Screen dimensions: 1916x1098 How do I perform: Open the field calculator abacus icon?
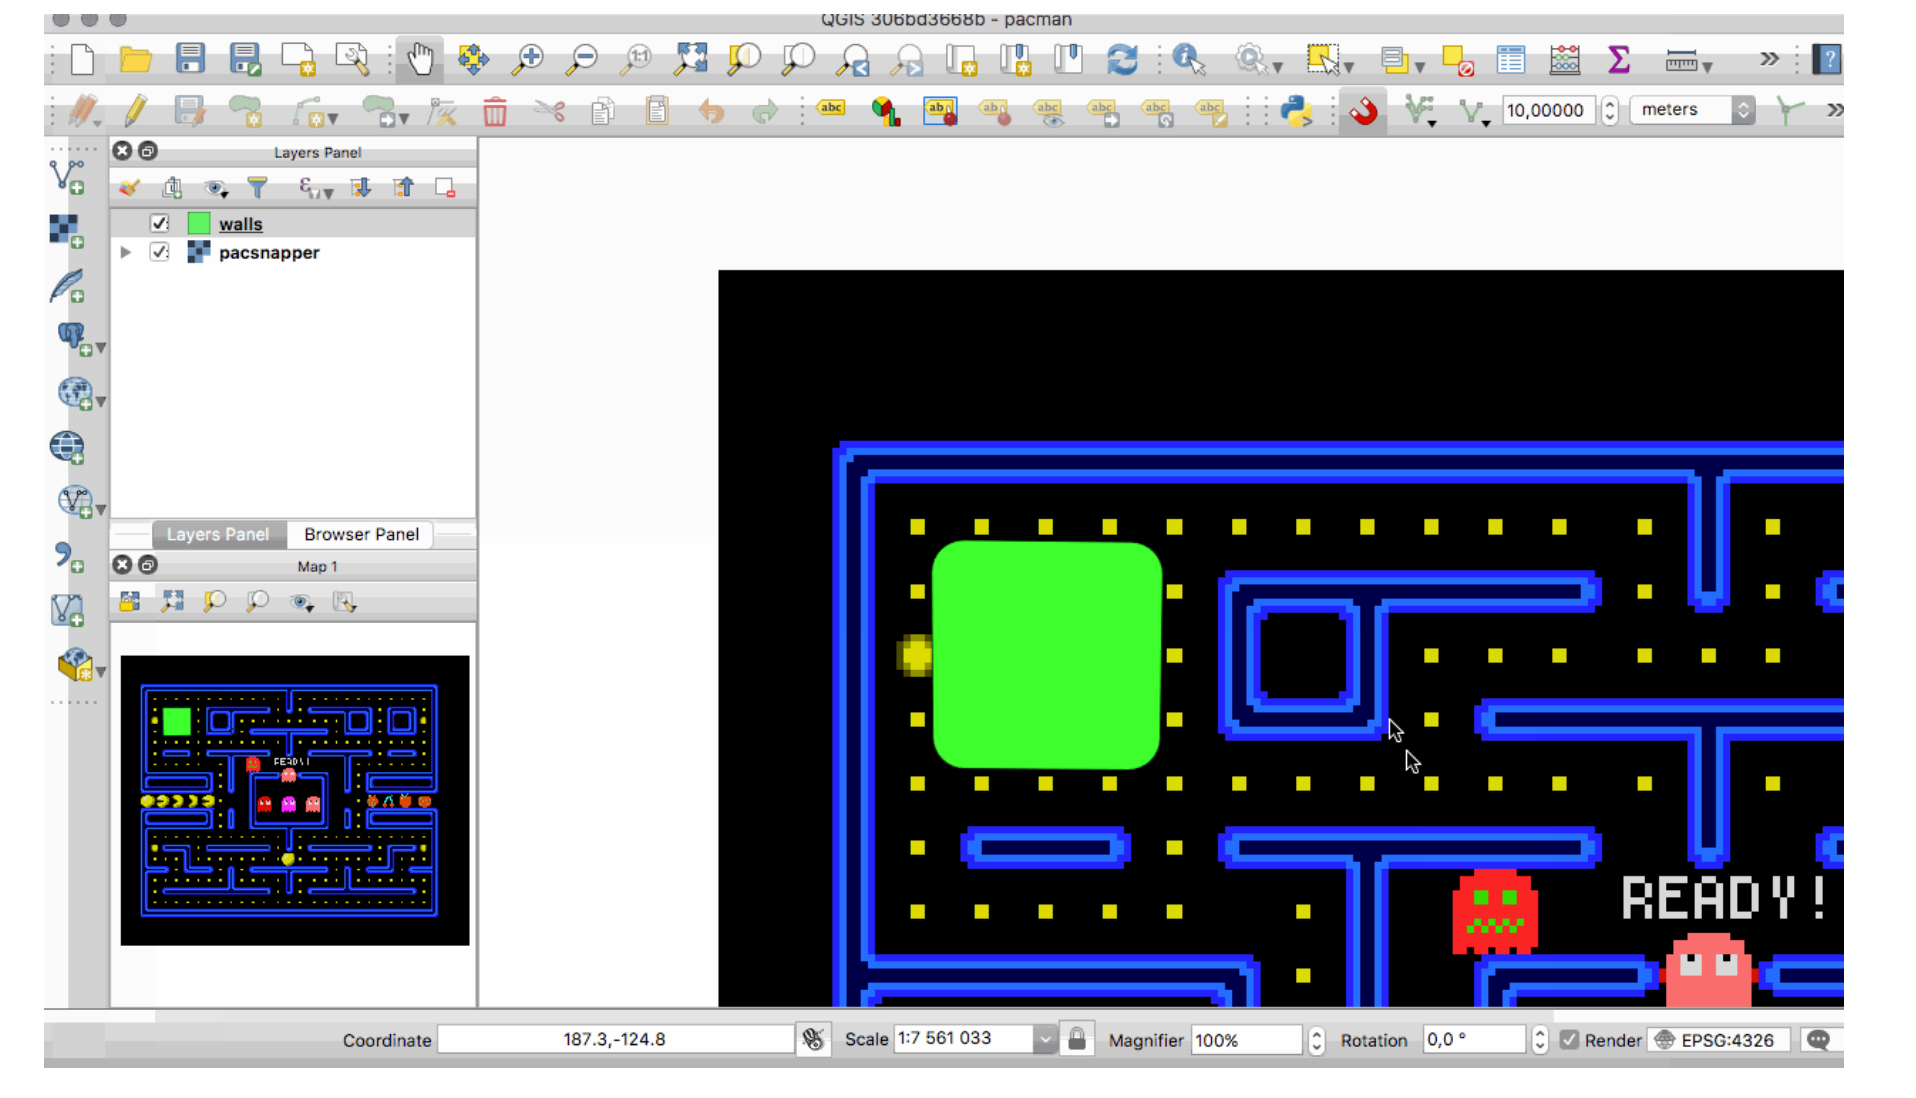pyautogui.click(x=1565, y=60)
